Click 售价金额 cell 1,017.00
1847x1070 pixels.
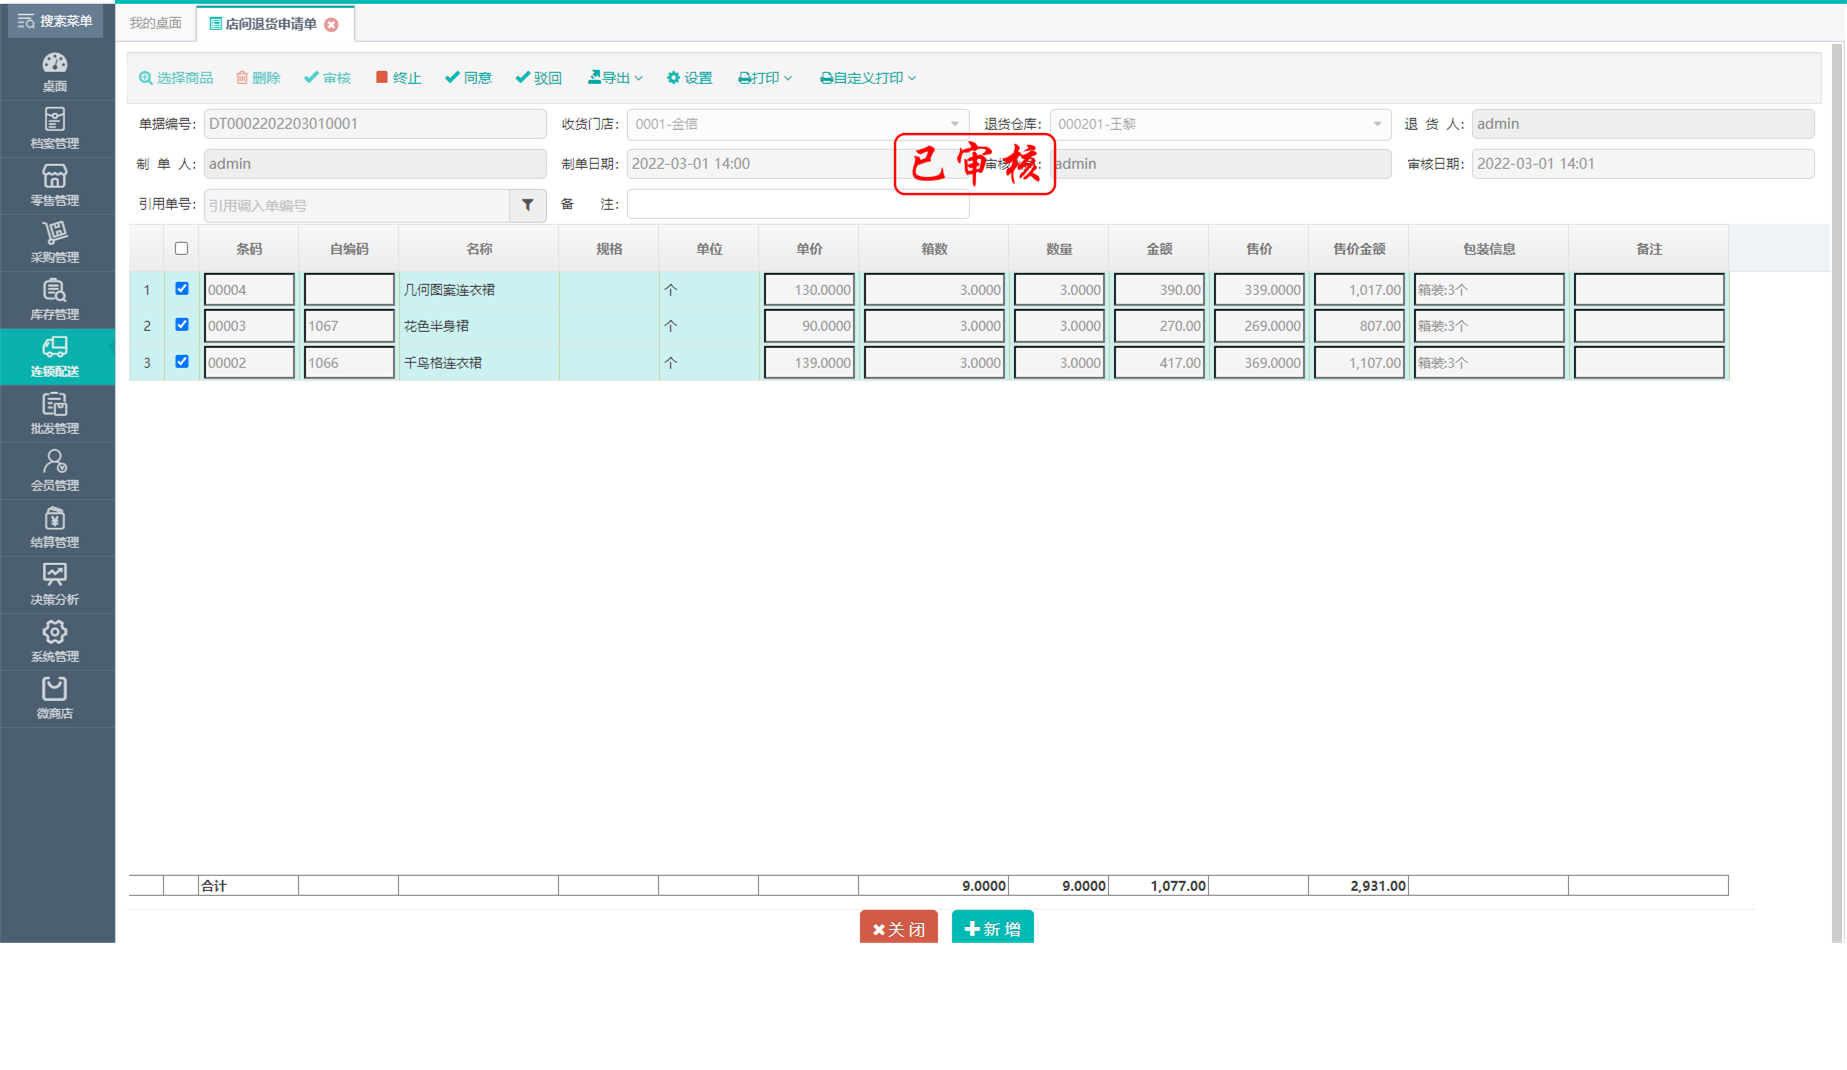(1359, 290)
